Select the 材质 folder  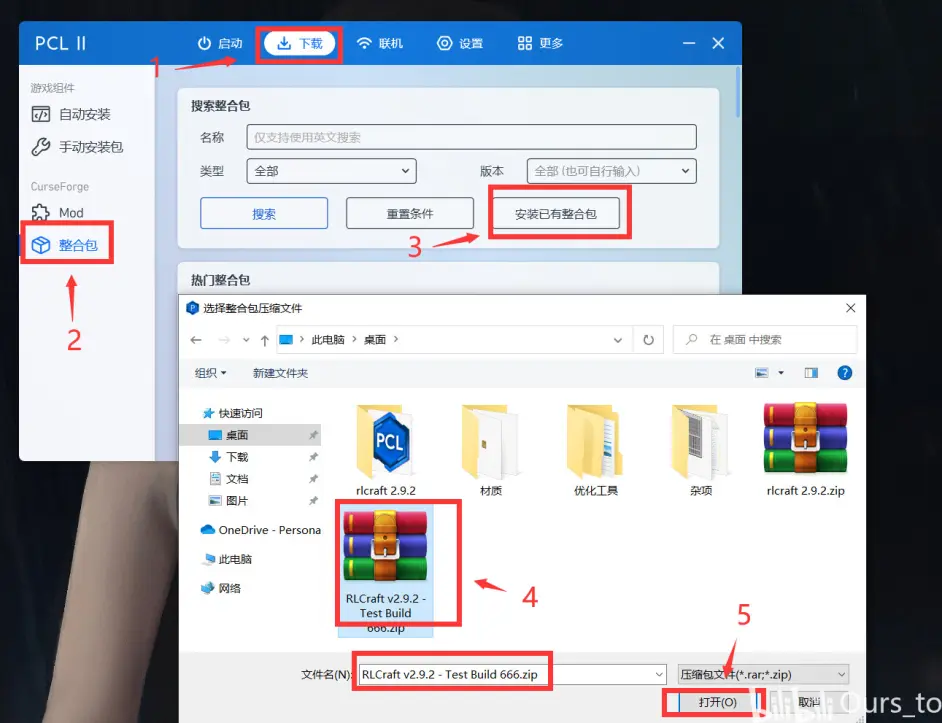click(x=491, y=451)
